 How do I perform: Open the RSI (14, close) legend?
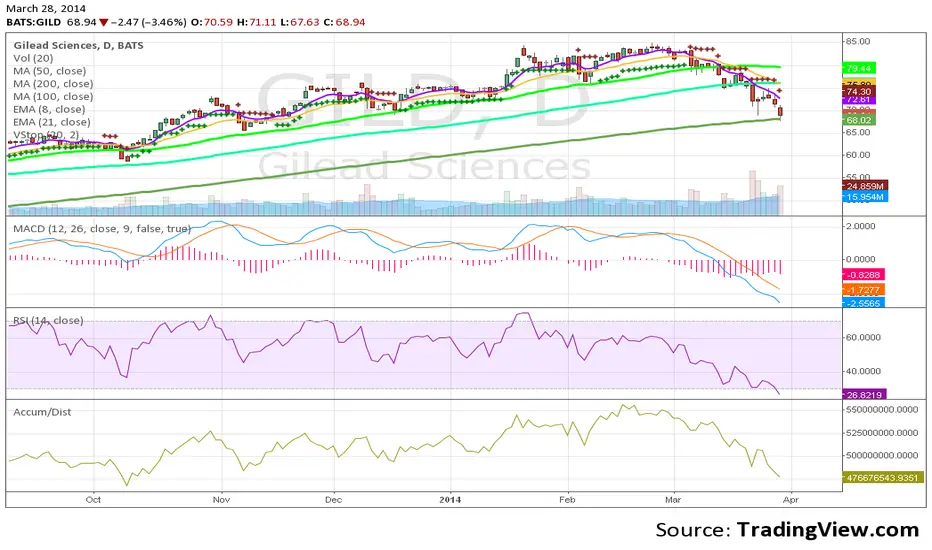click(x=48, y=320)
